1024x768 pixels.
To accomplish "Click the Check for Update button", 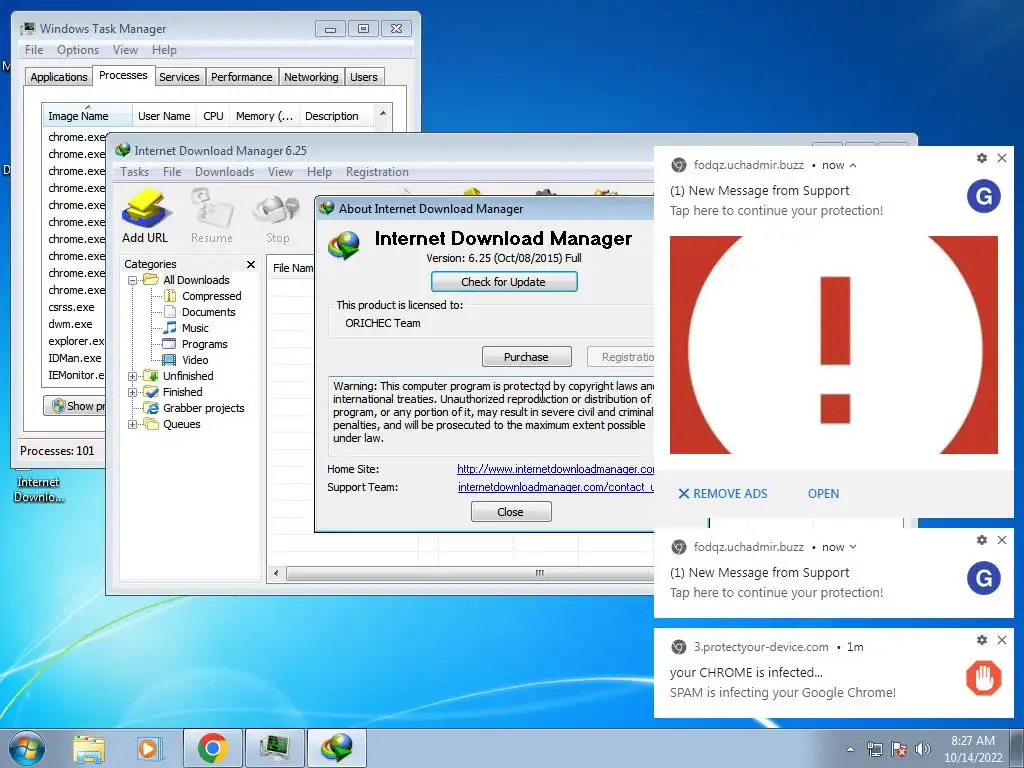I will [x=504, y=282].
